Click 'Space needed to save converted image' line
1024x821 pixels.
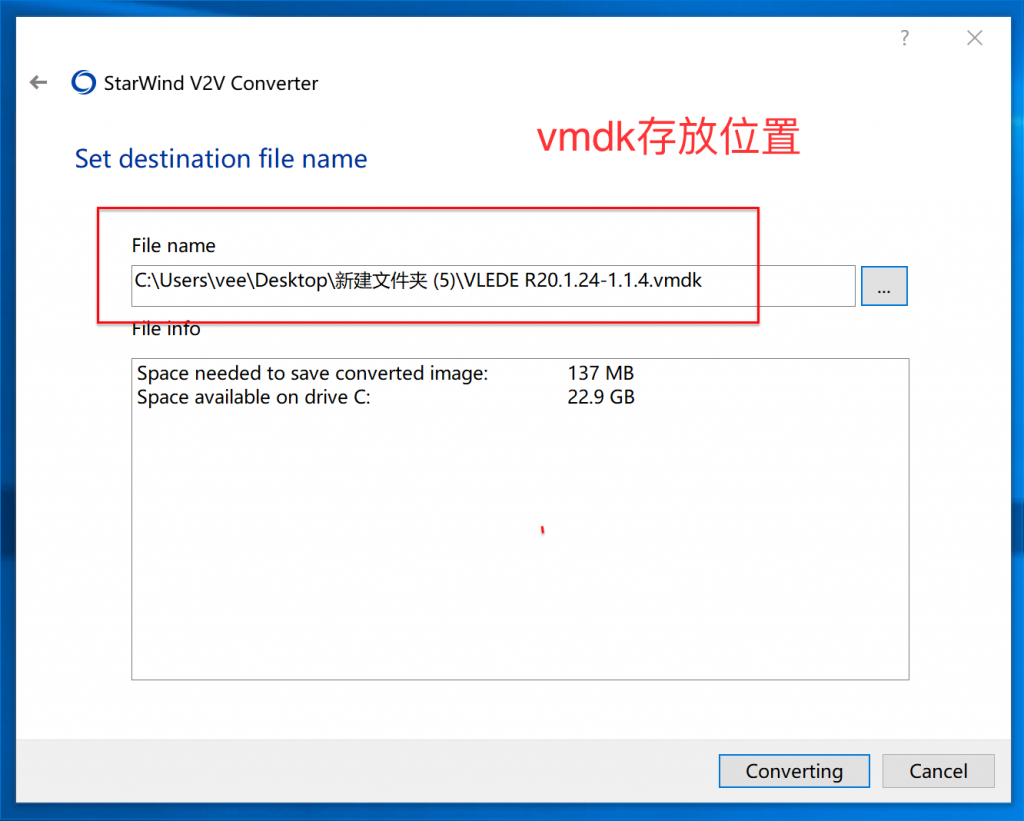coord(312,373)
